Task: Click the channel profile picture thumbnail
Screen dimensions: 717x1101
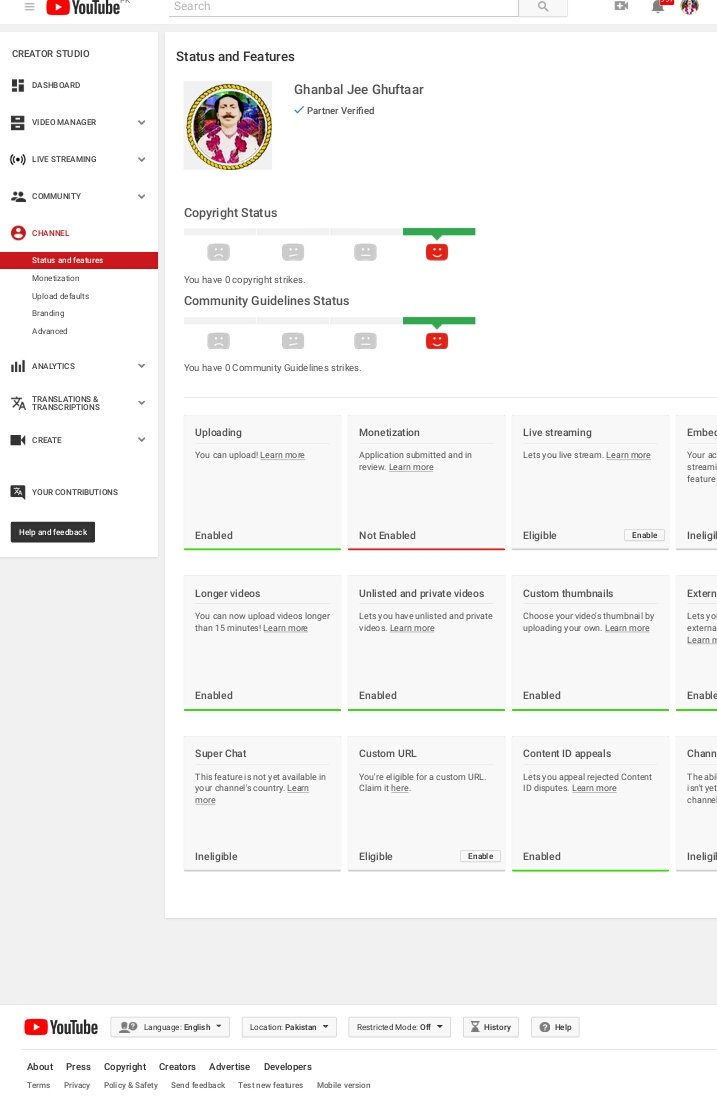Action: 228,126
